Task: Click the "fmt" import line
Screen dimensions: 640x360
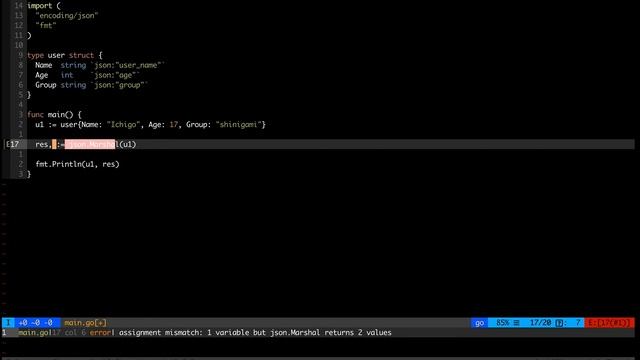Action: point(46,25)
